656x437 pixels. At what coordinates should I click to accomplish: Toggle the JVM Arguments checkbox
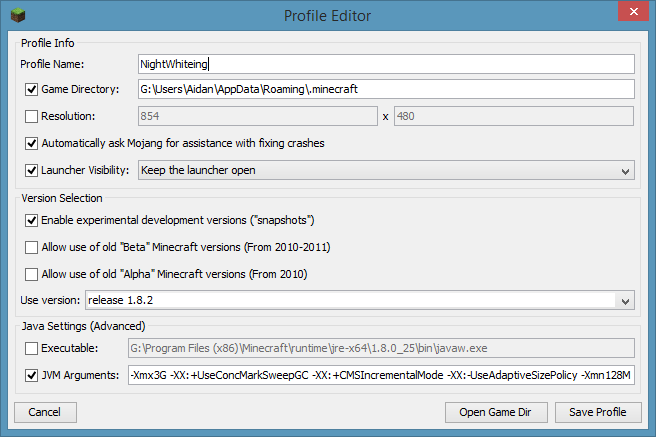coord(32,376)
